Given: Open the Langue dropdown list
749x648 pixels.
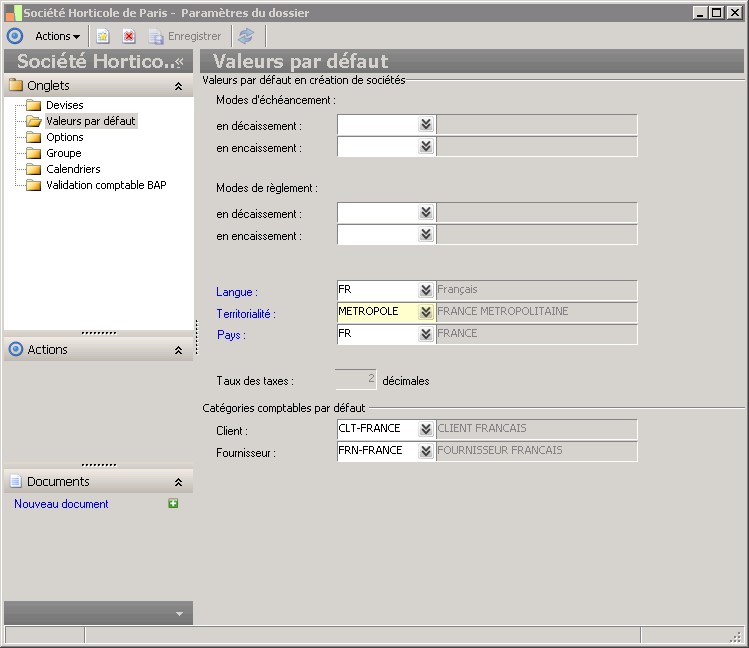Looking at the screenshot, I should coord(426,290).
